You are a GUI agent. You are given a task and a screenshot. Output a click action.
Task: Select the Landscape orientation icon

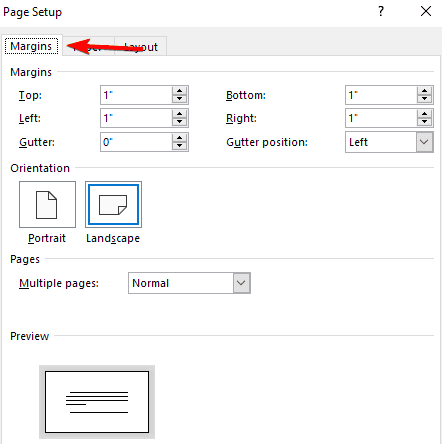113,204
